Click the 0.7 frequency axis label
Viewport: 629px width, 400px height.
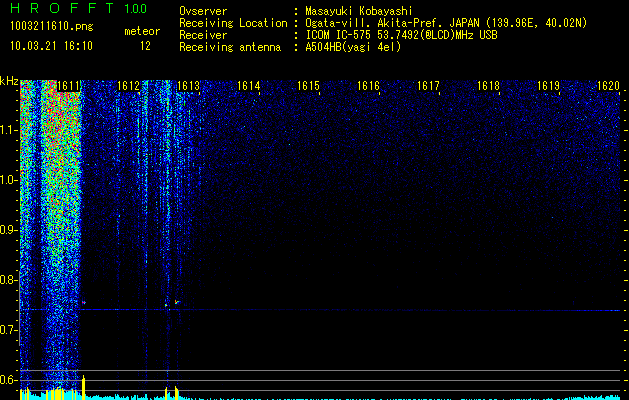(x=8, y=330)
